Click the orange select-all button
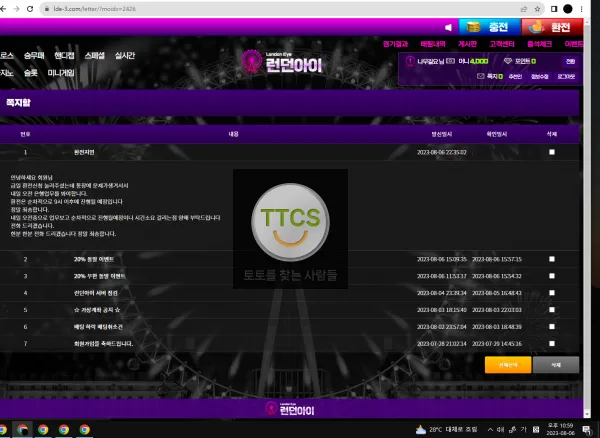 point(508,365)
